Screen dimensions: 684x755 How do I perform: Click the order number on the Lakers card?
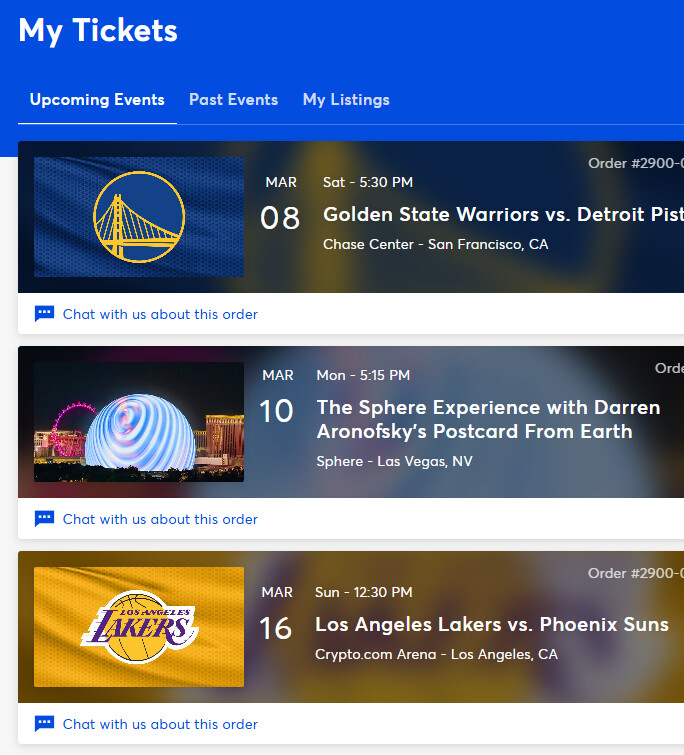[x=636, y=573]
